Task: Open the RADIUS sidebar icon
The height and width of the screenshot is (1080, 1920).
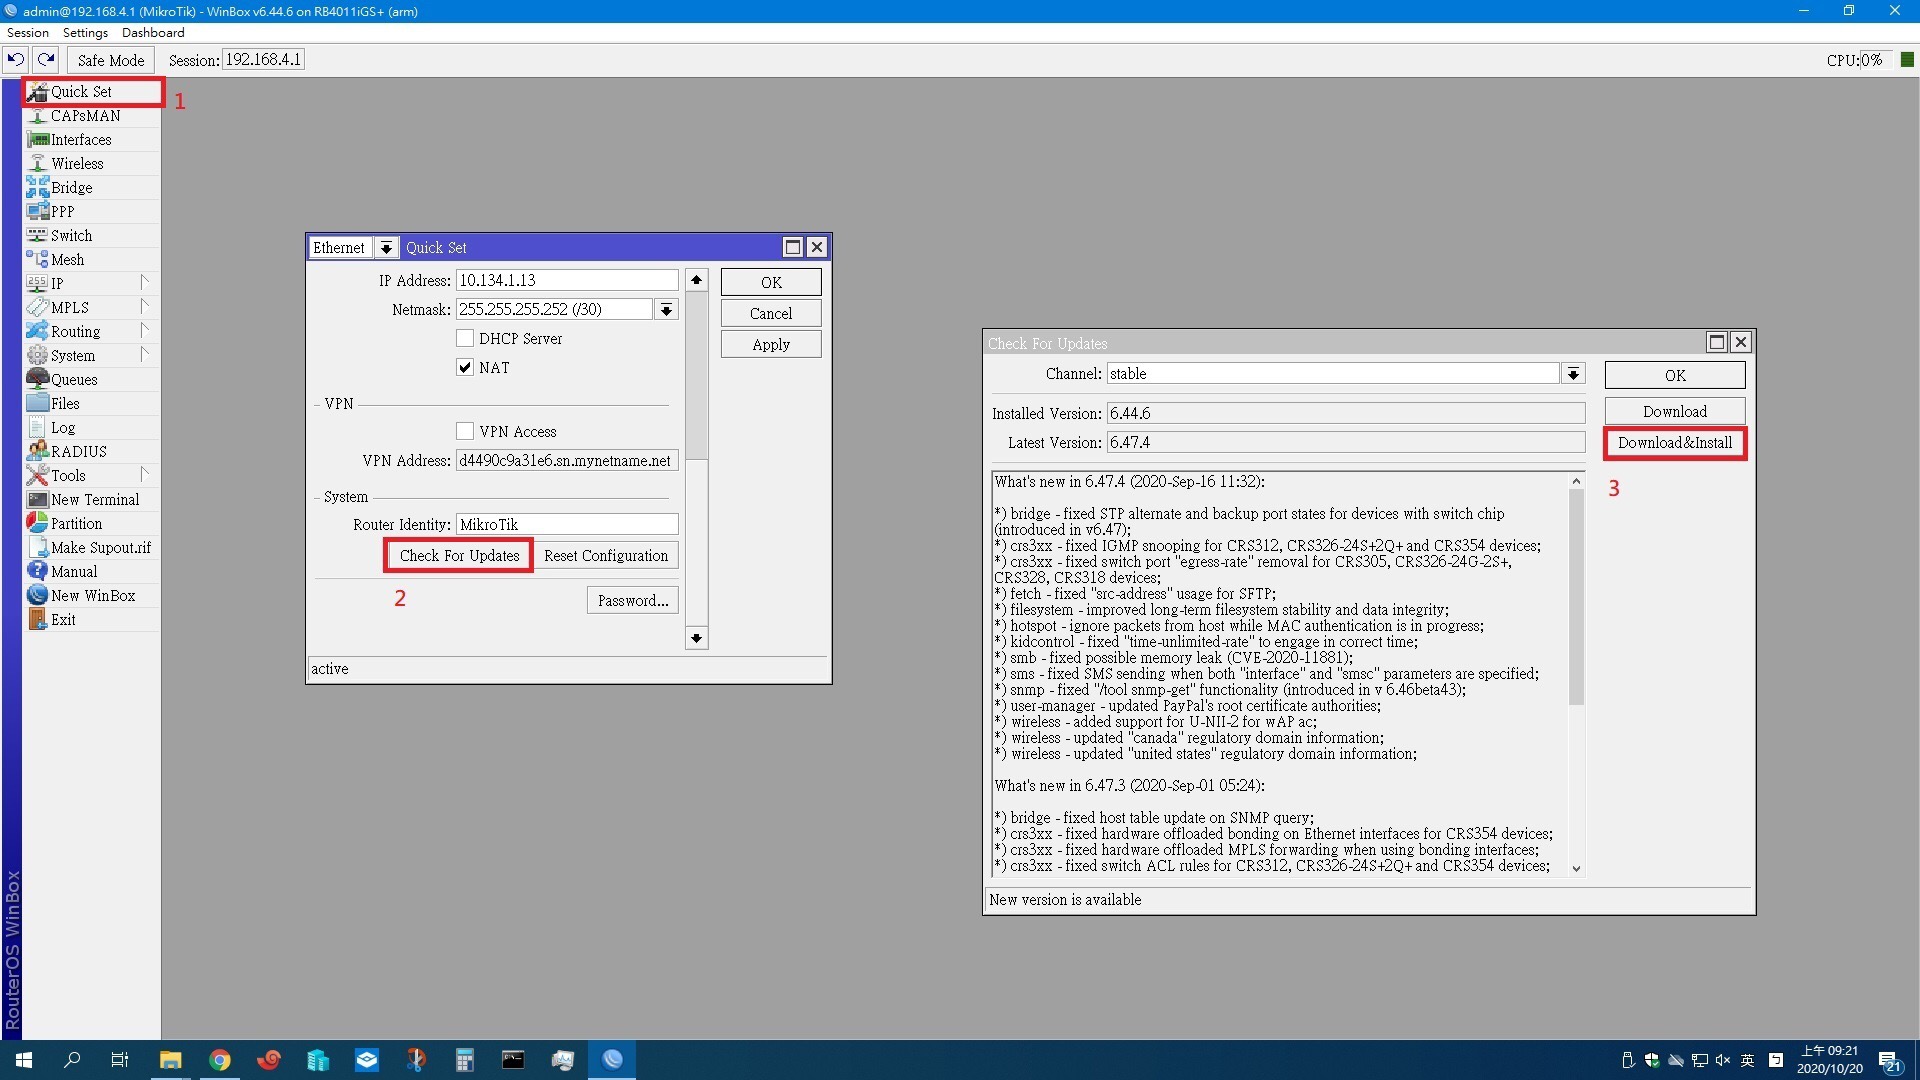Action: click(38, 451)
